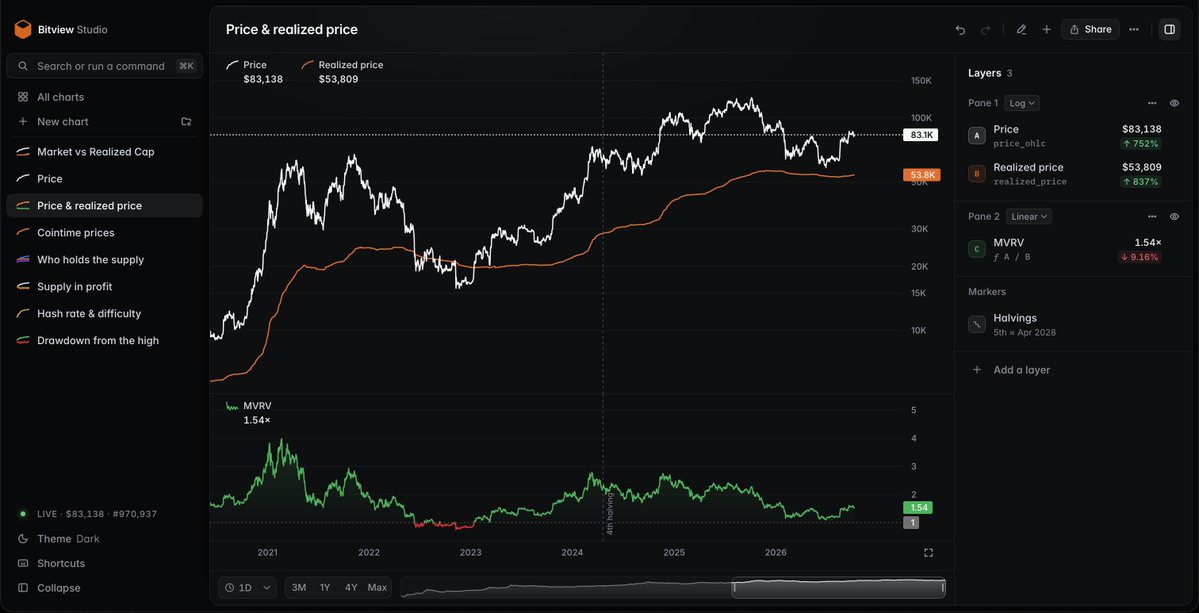The image size is (1199, 613).
Task: Open the 1D interval dropdown
Action: (x=247, y=588)
